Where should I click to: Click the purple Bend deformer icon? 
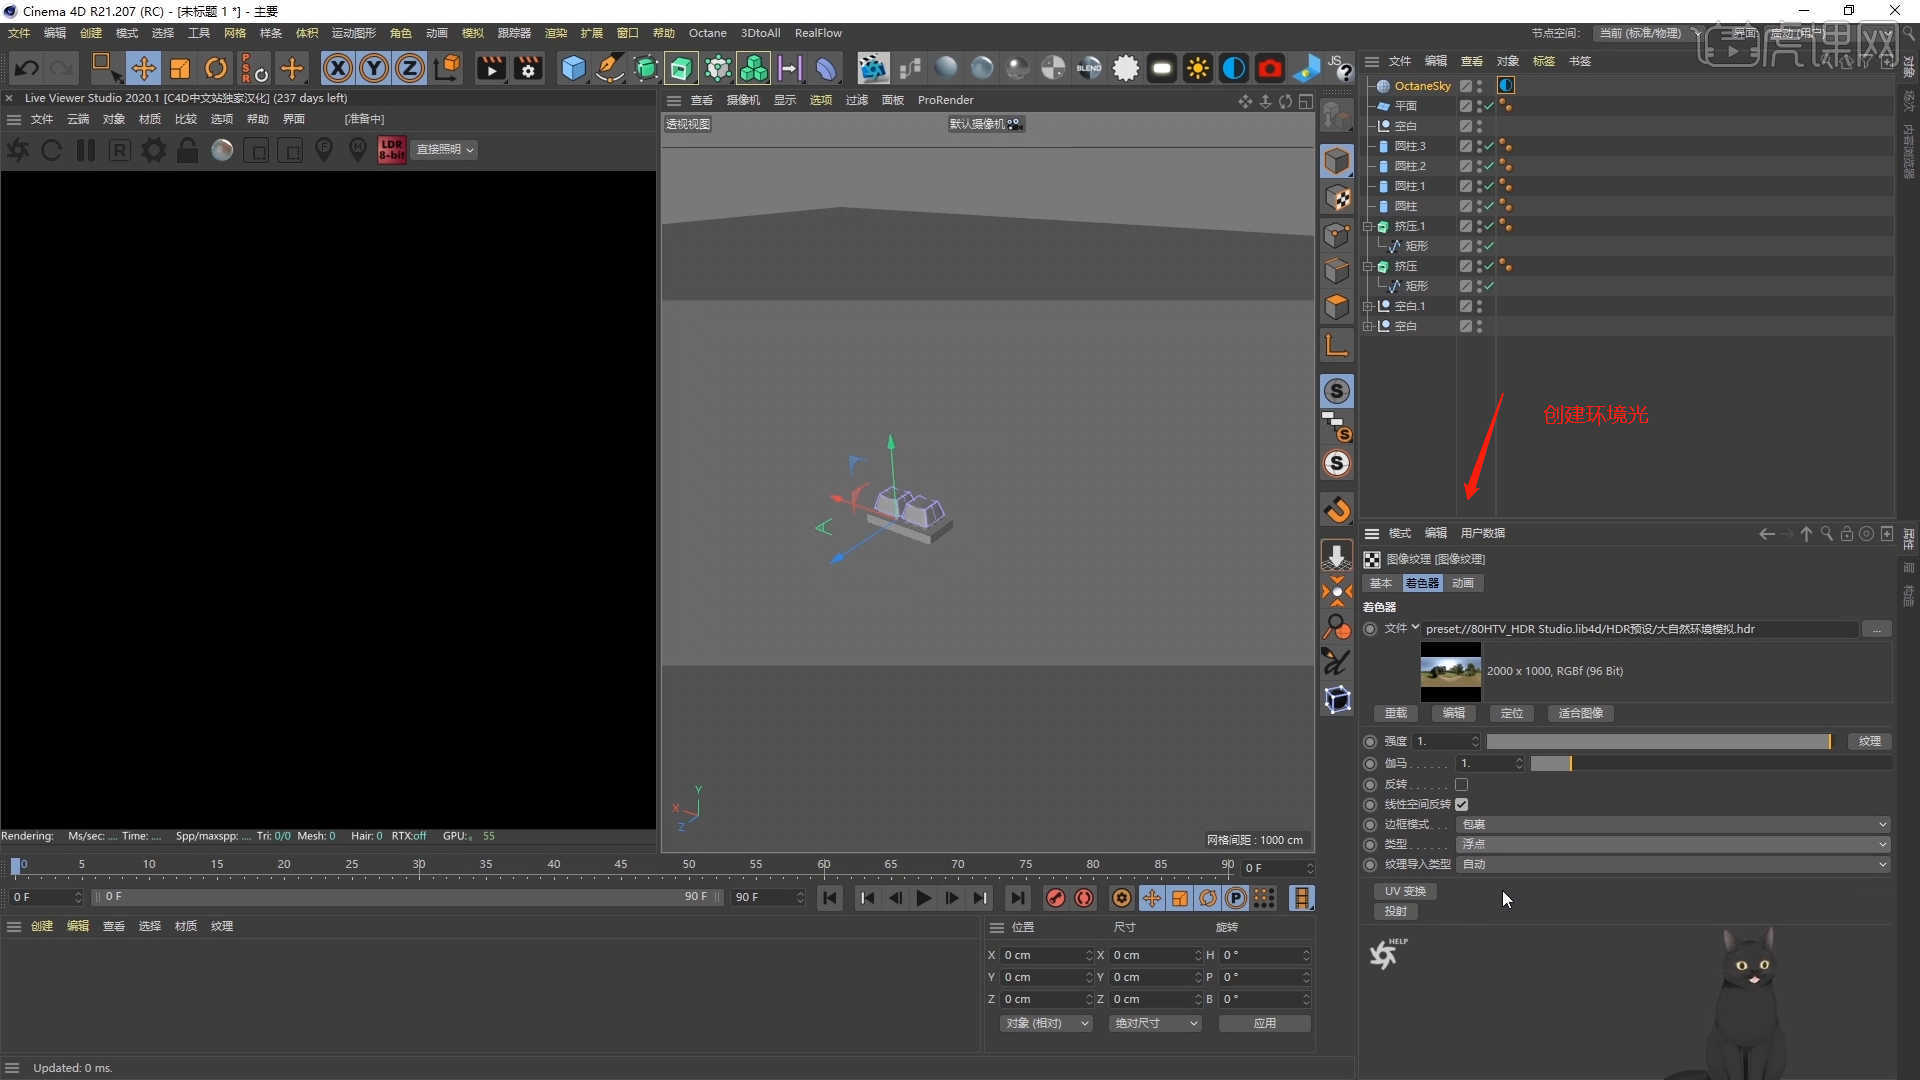click(x=826, y=68)
